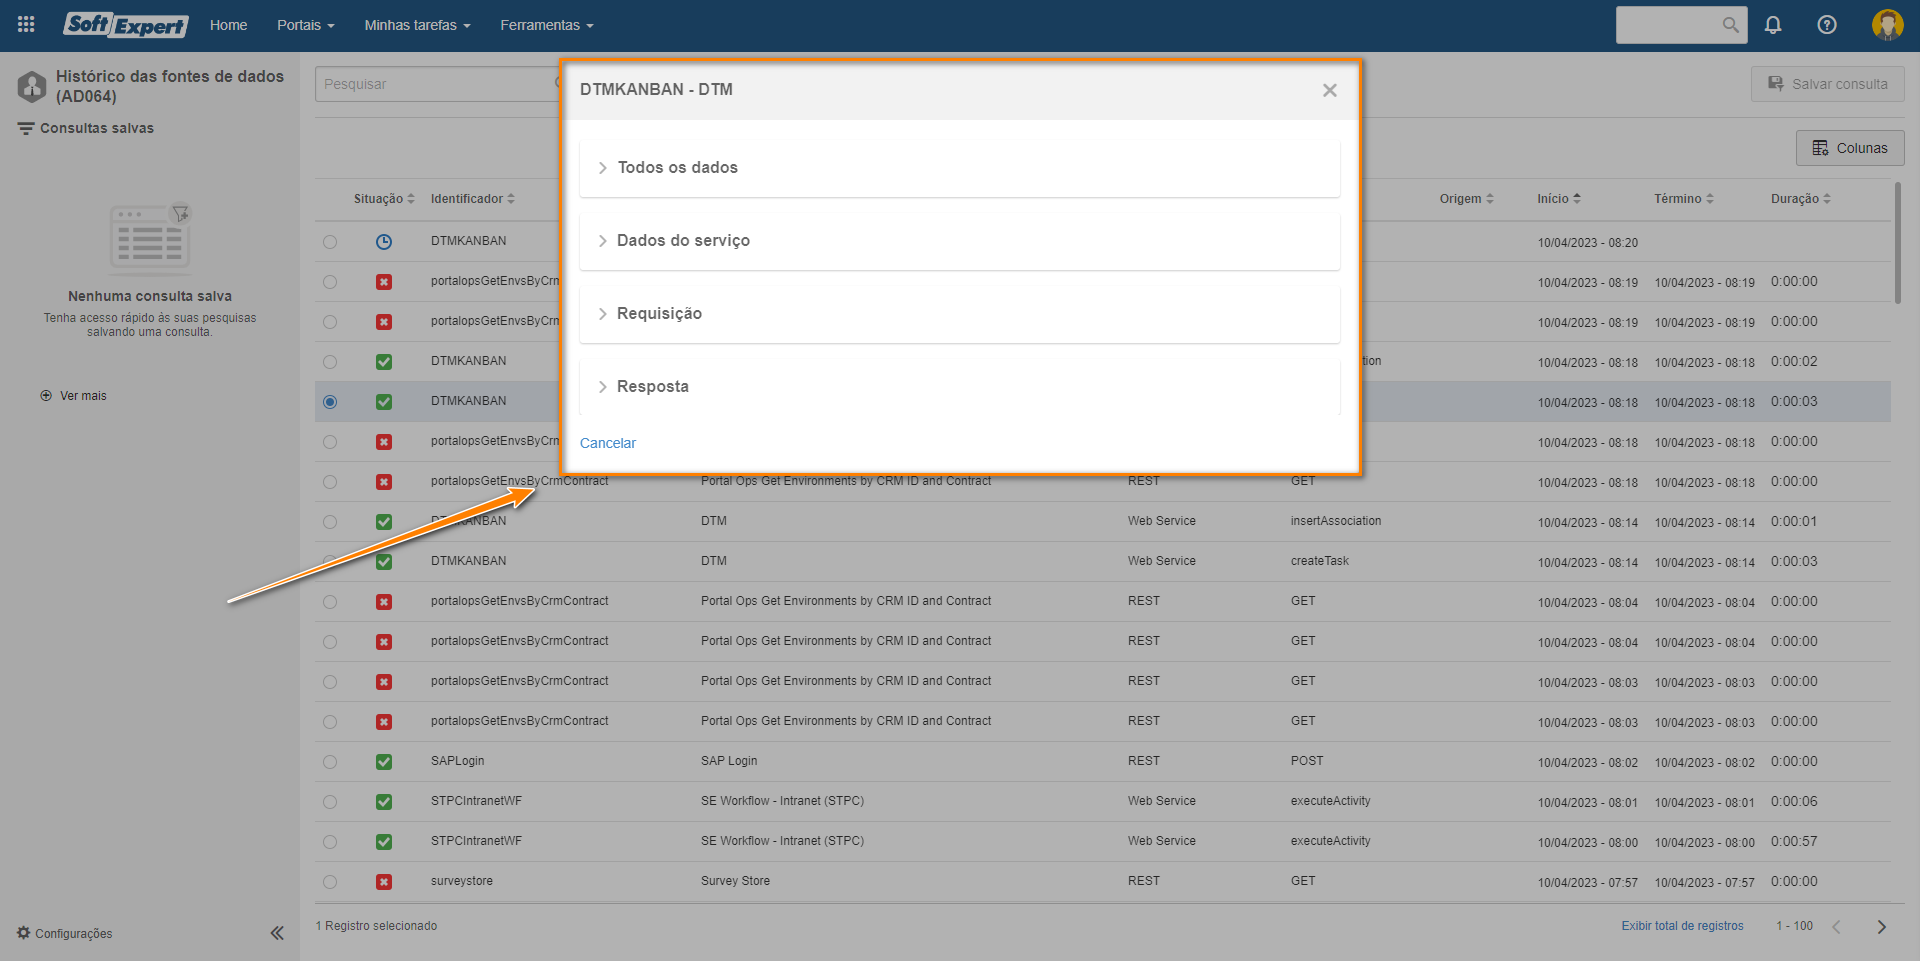Go to next page of records
Image resolution: width=1920 pixels, height=961 pixels.
[x=1881, y=927]
